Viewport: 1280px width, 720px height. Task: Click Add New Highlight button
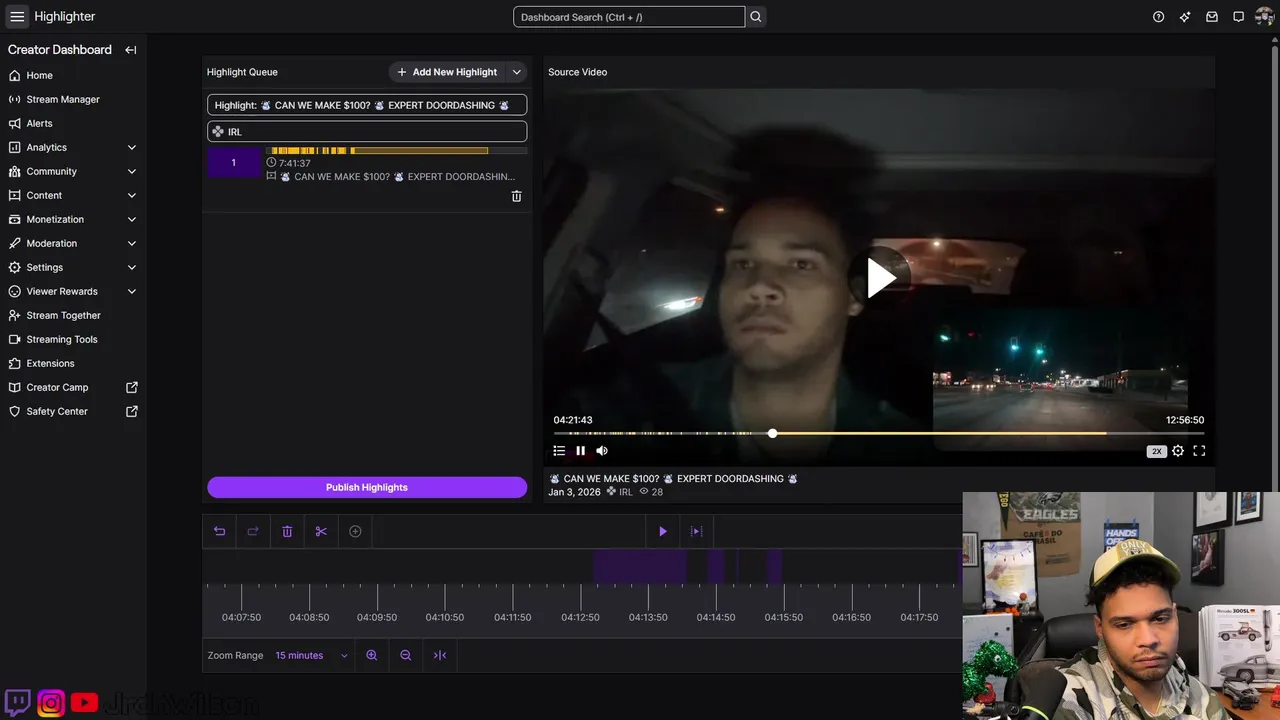coord(447,72)
